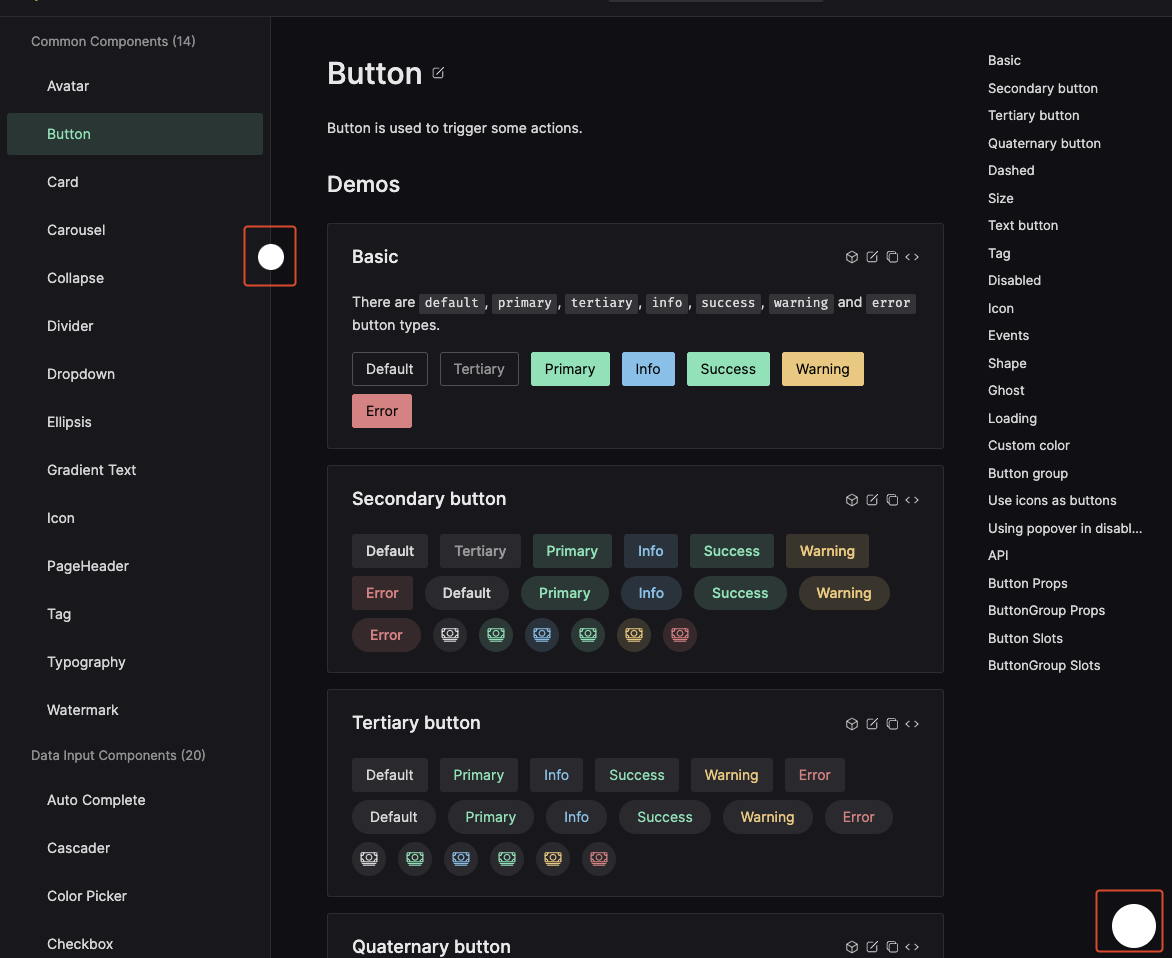Open the Button Props section link
The image size is (1172, 958).
1027,583
